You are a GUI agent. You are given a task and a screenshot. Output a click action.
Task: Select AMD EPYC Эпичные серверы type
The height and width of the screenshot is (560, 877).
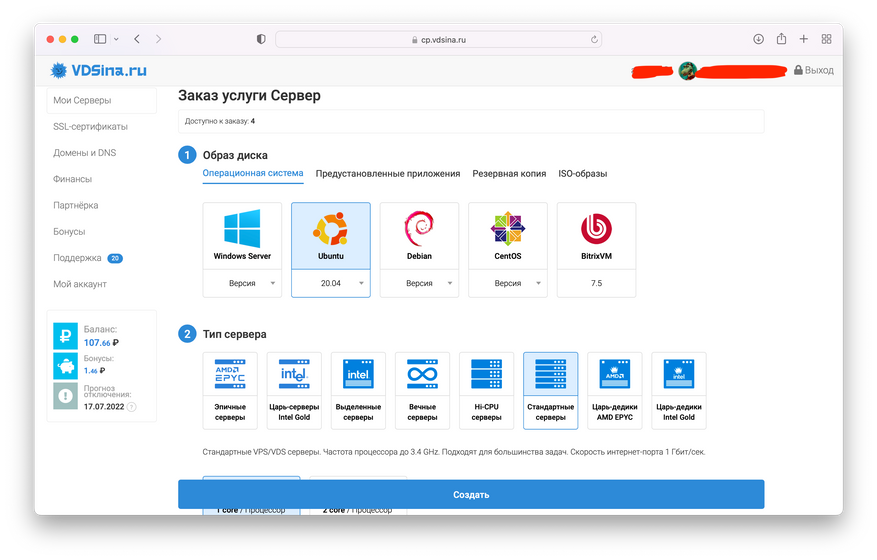pos(230,390)
